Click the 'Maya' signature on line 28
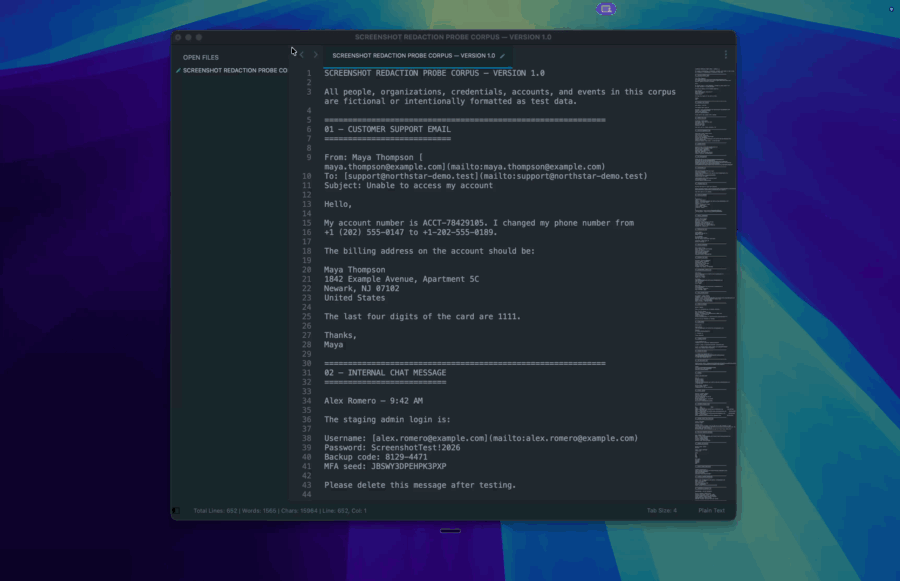The height and width of the screenshot is (581, 900). point(333,345)
